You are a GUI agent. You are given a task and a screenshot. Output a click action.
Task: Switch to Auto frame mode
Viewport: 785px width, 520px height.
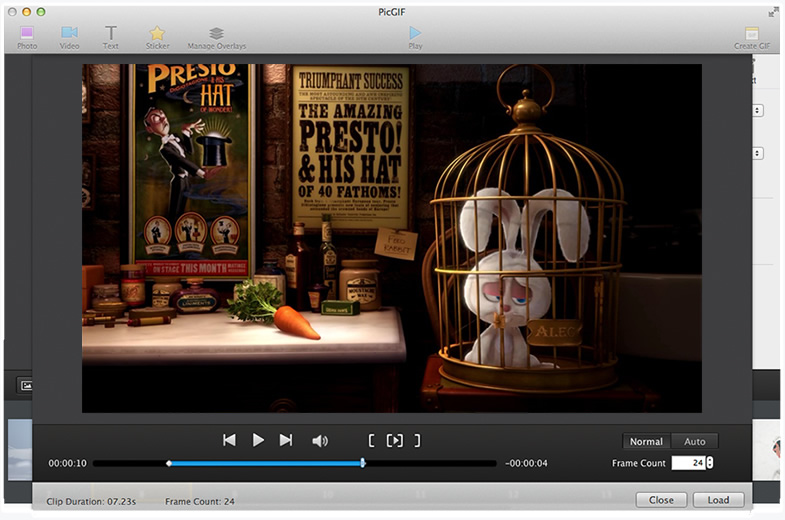[x=694, y=441]
